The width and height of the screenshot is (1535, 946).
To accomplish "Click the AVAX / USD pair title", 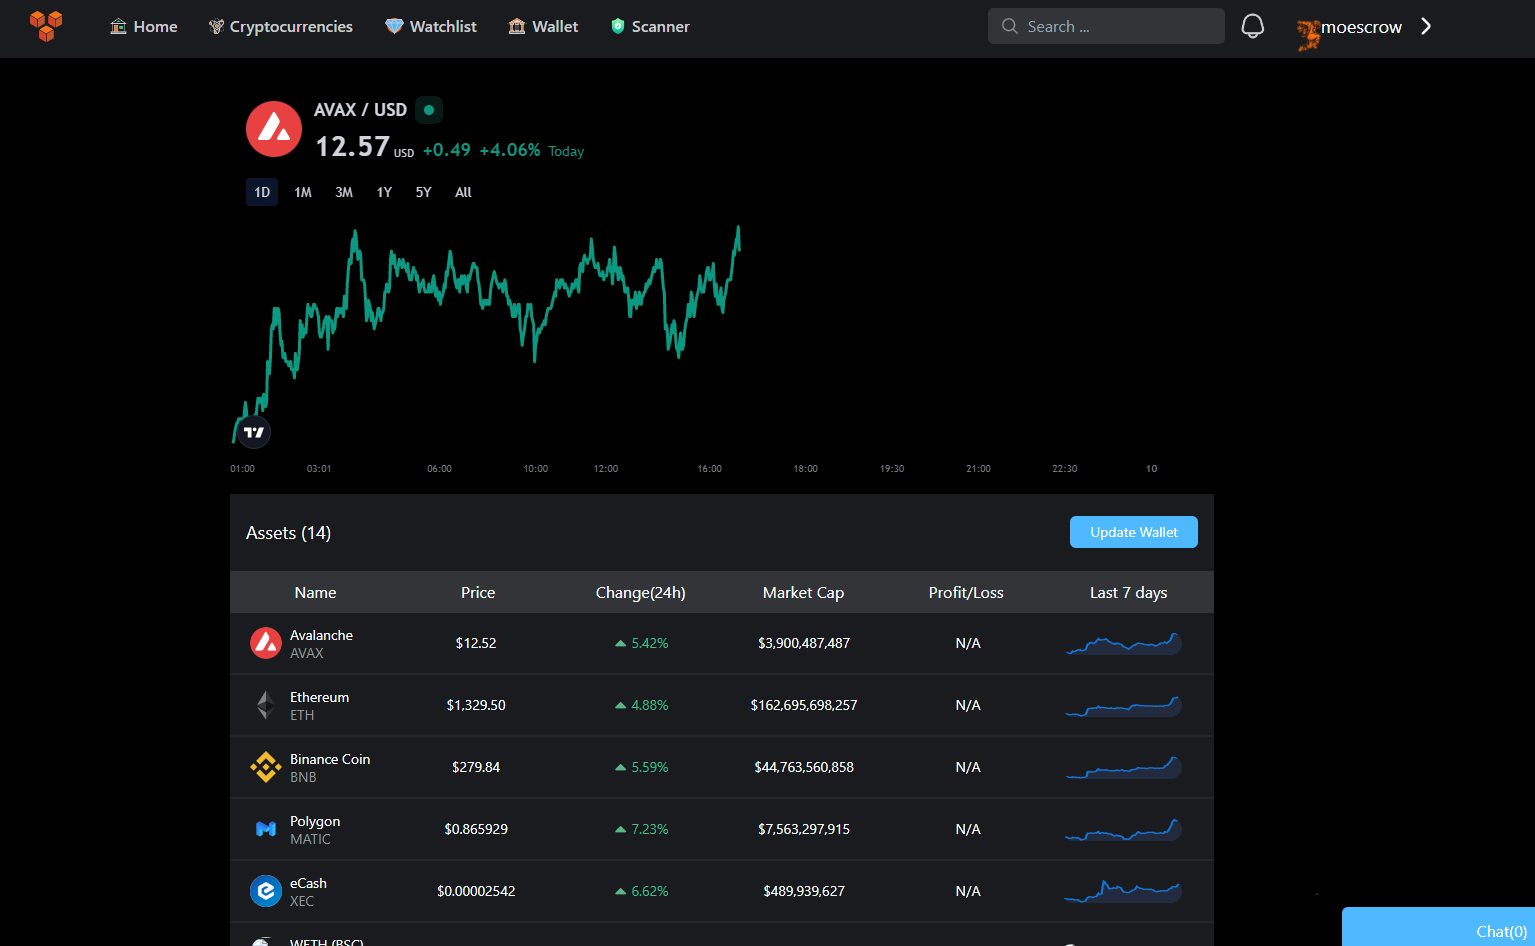I will click(360, 110).
